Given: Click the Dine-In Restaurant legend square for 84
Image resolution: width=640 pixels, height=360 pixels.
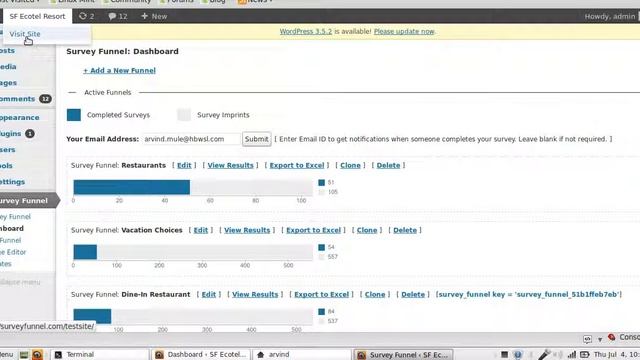Looking at the screenshot, I should point(322,312).
